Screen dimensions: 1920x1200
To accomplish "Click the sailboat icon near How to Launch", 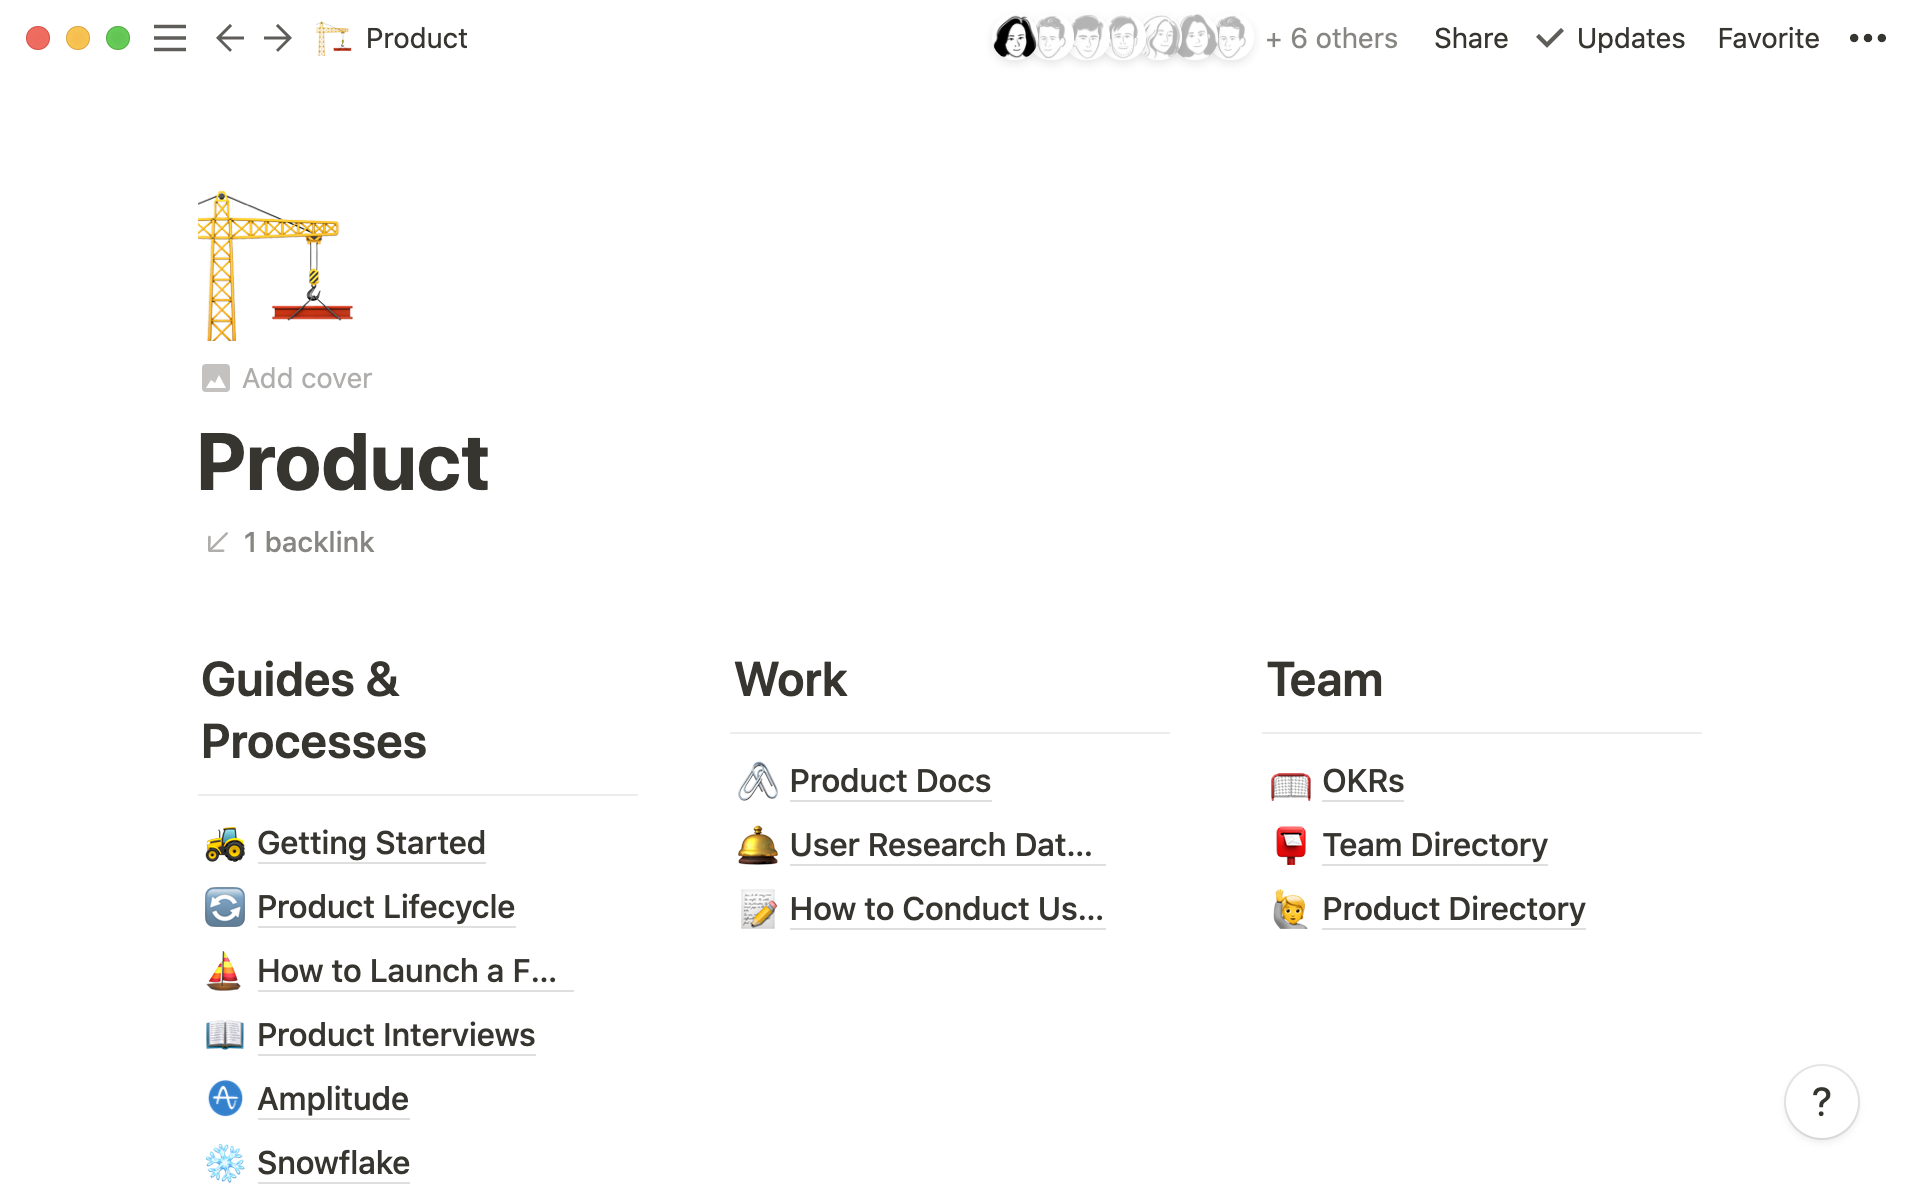I will tap(224, 971).
